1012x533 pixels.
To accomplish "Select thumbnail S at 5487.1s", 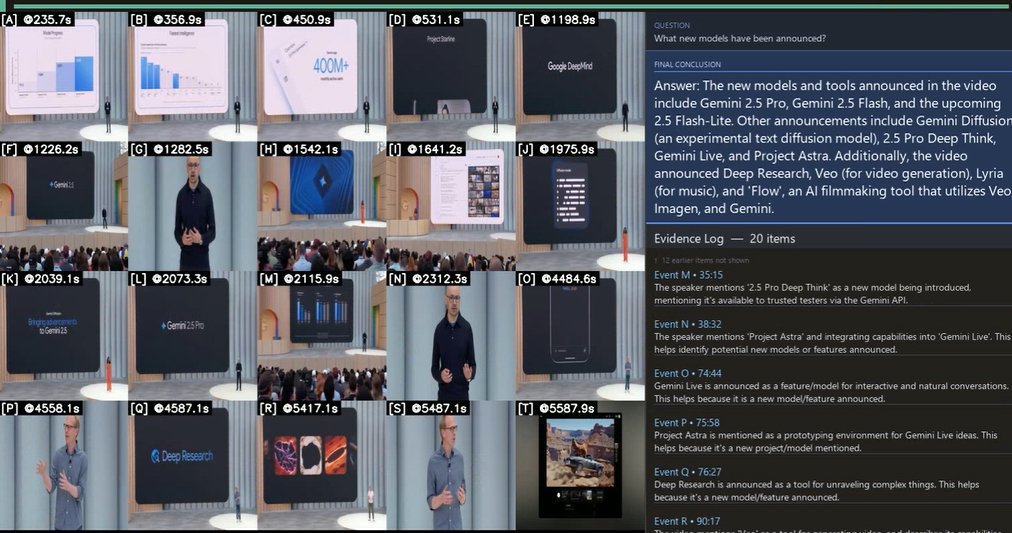I will [451, 466].
